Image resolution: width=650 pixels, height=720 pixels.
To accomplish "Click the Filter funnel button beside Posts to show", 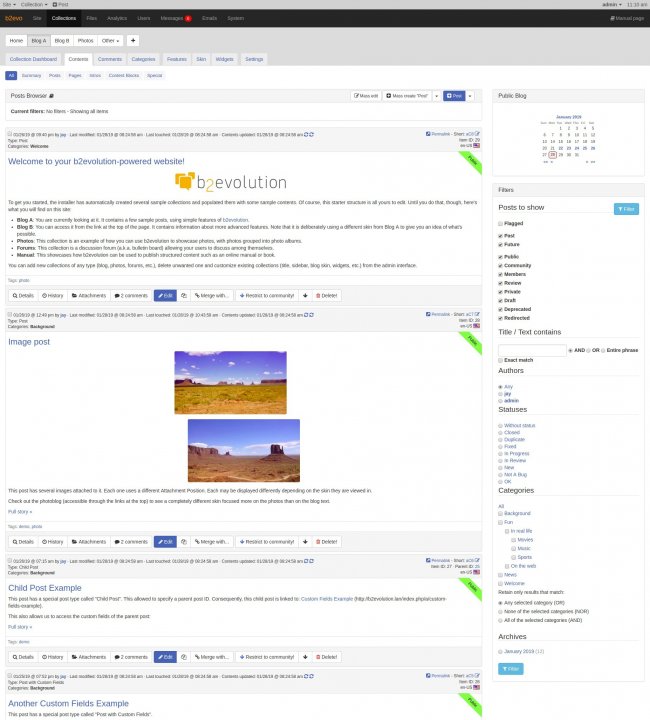I will coord(626,209).
